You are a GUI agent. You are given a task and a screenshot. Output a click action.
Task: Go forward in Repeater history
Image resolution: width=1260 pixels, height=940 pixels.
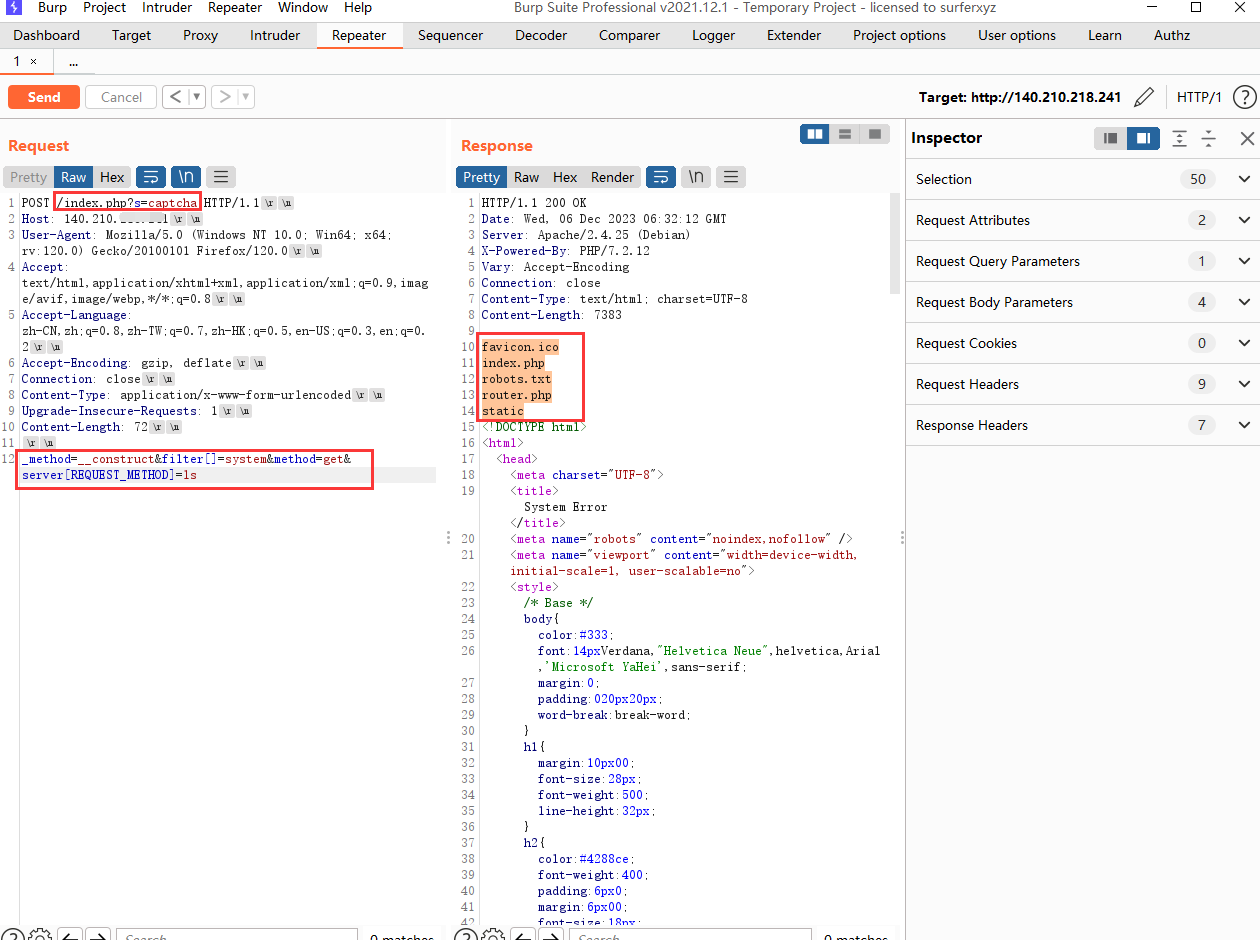click(225, 97)
